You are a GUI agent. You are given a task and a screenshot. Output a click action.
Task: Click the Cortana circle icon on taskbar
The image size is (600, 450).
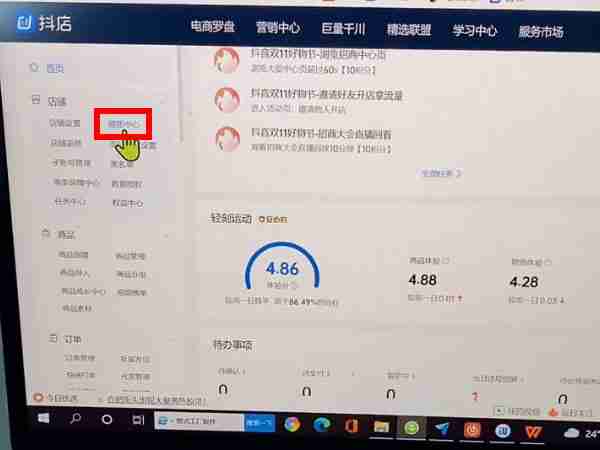tap(107, 419)
